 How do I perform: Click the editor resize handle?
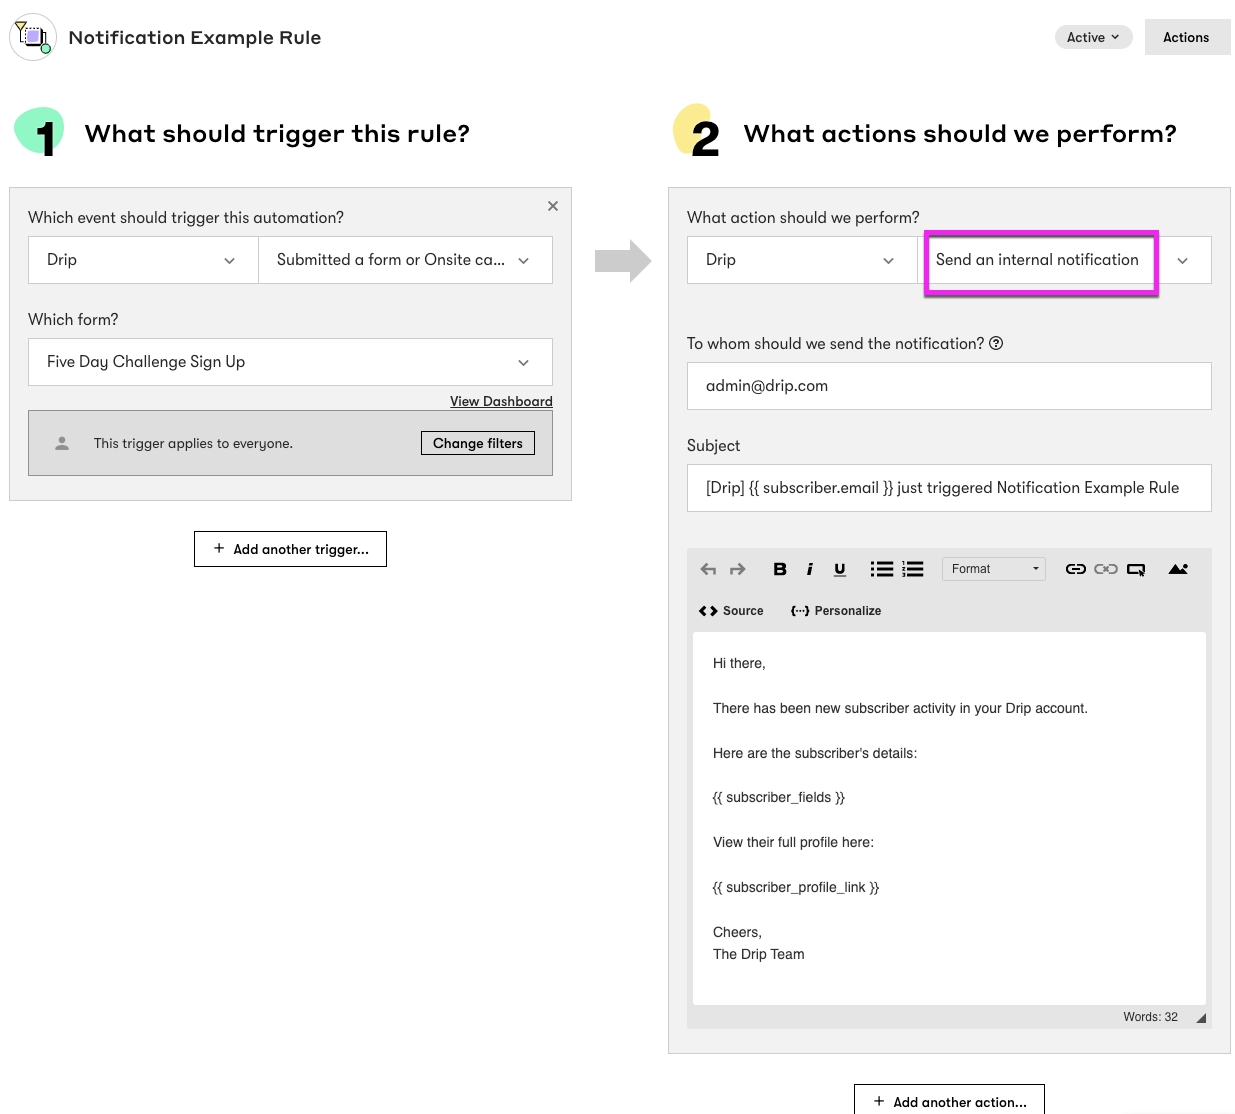pyautogui.click(x=1201, y=1018)
